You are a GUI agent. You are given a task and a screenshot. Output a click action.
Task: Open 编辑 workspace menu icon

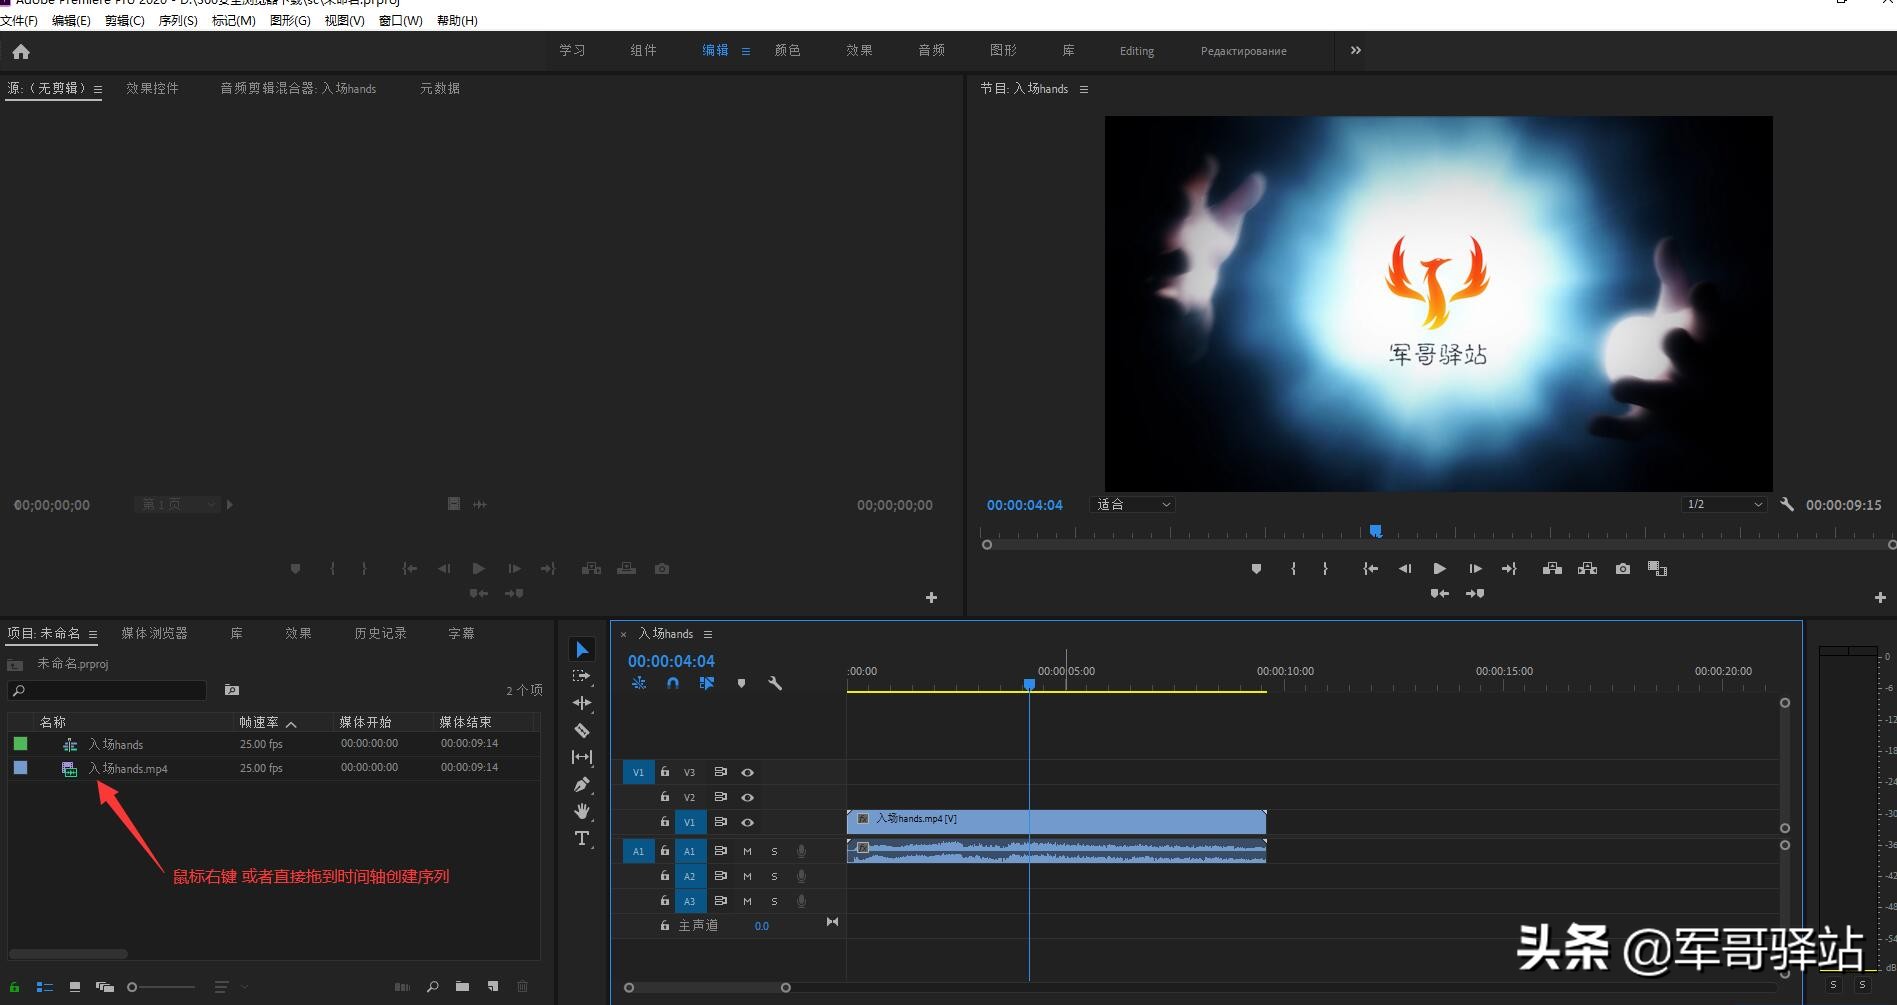point(746,51)
